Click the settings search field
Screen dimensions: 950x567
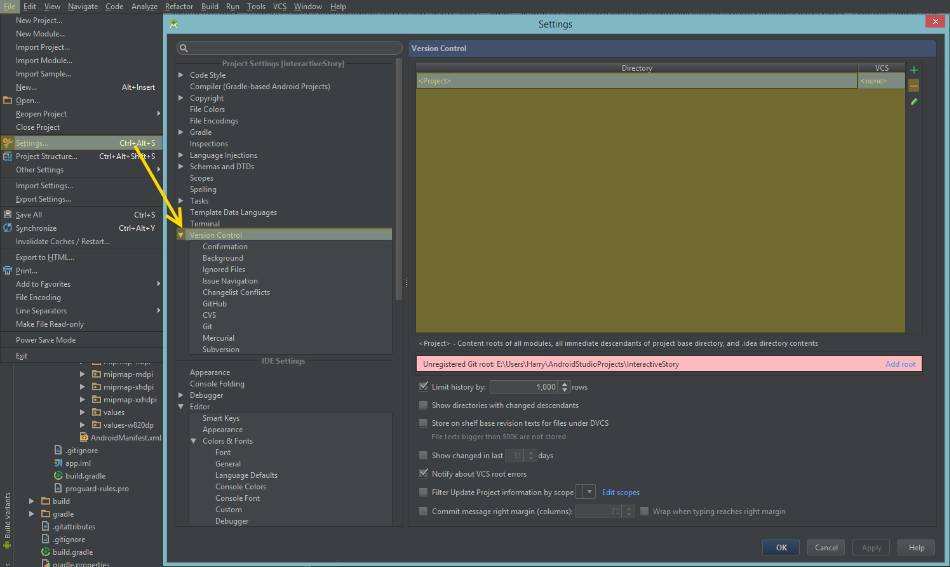[290, 48]
